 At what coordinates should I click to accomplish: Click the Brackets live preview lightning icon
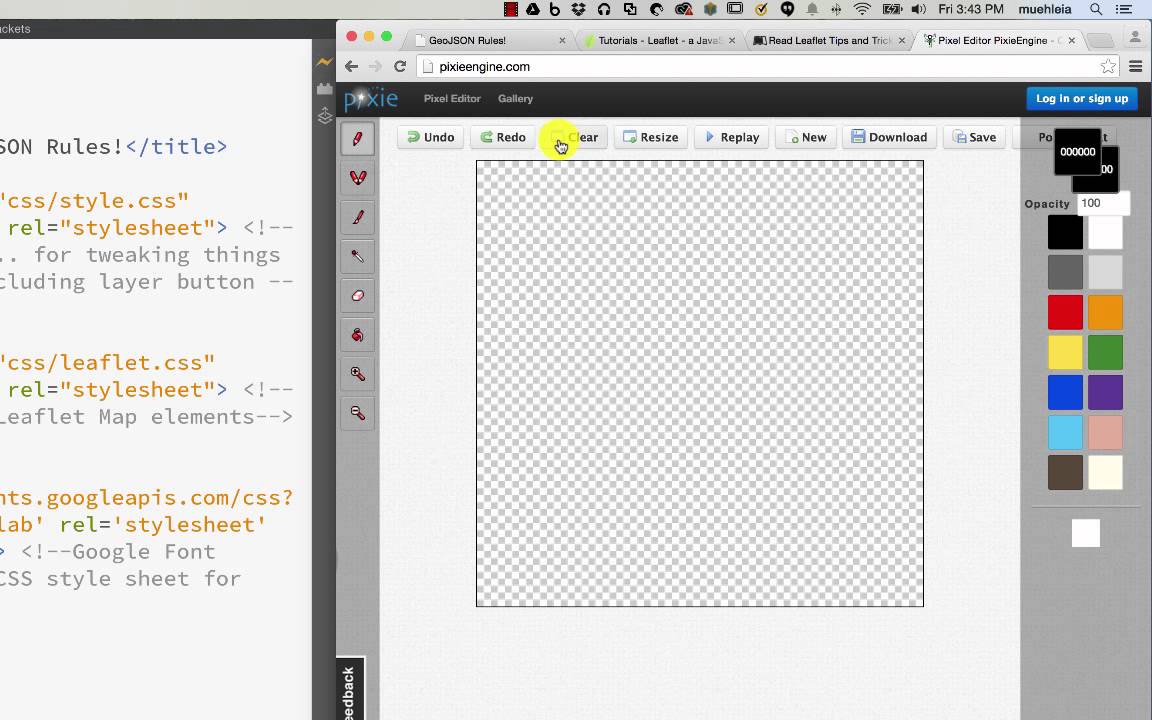[x=324, y=62]
